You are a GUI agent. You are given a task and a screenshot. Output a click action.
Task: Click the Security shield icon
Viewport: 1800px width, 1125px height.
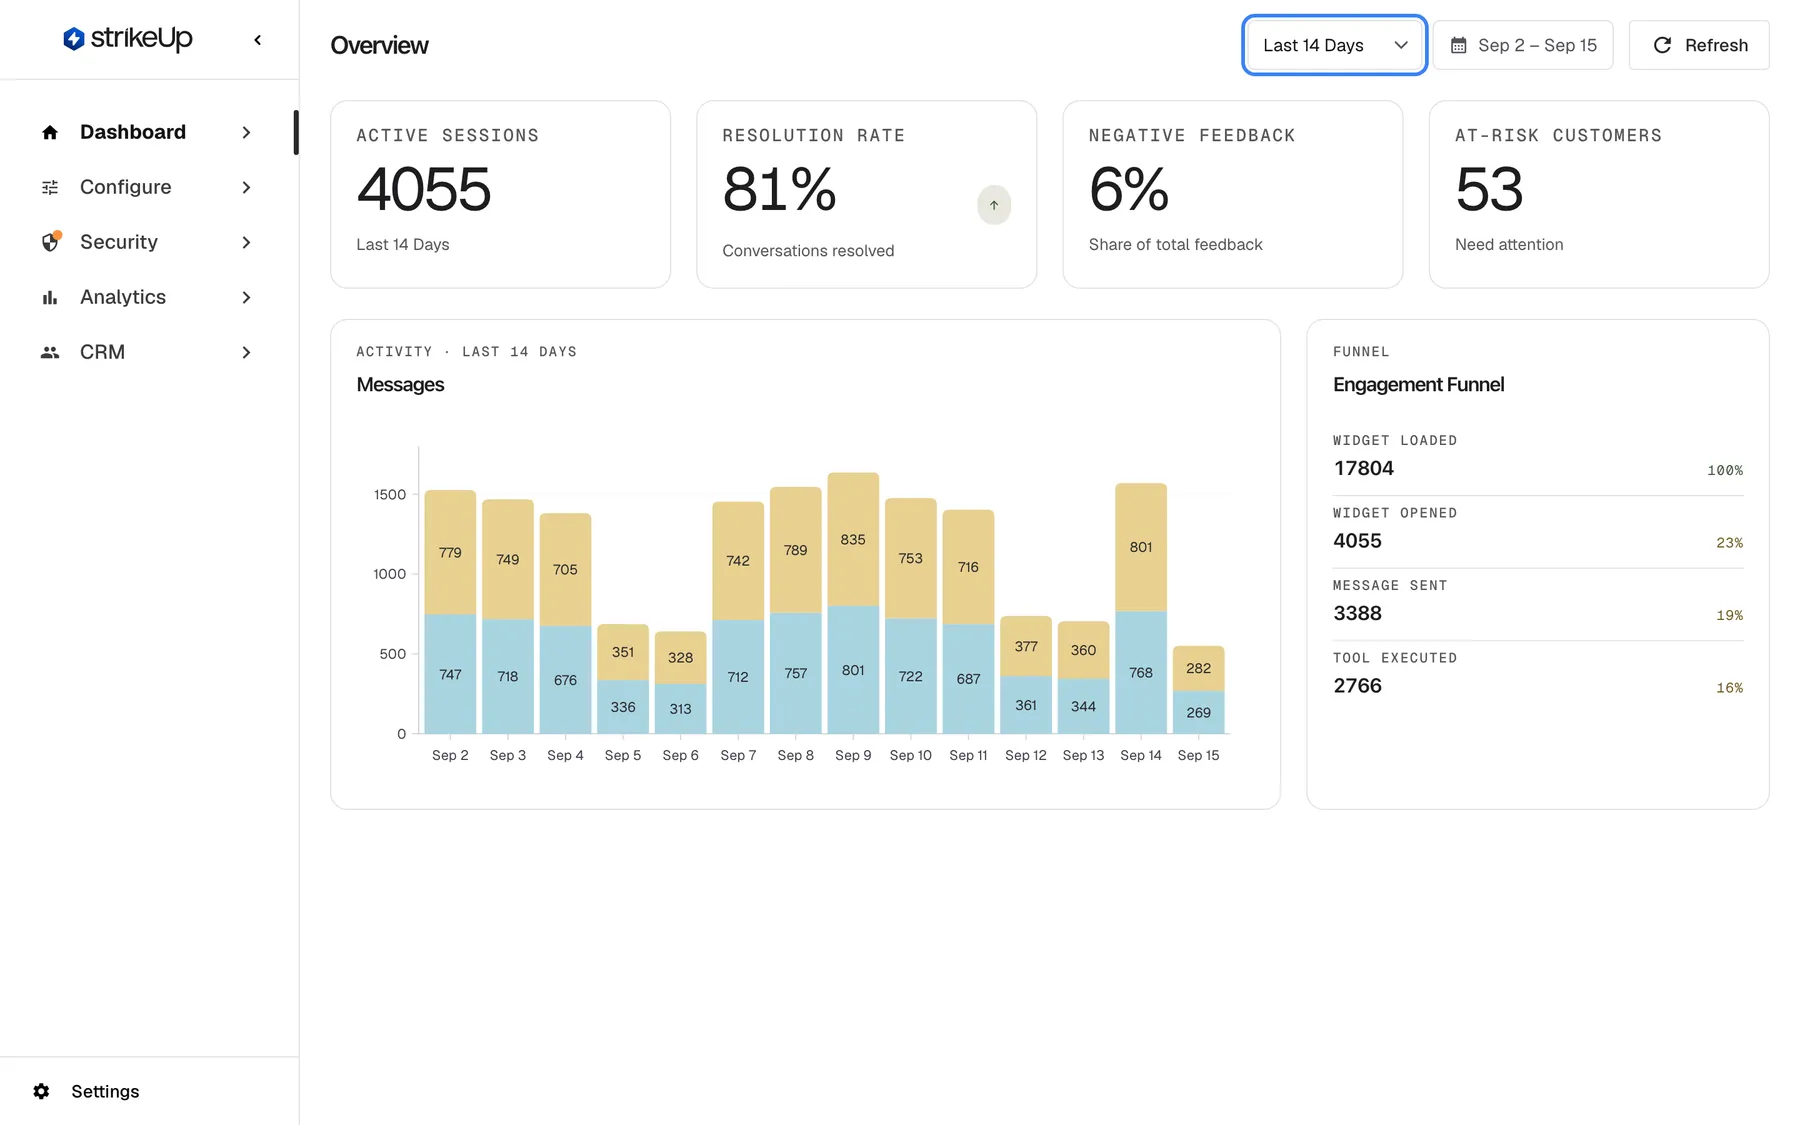[x=50, y=242]
